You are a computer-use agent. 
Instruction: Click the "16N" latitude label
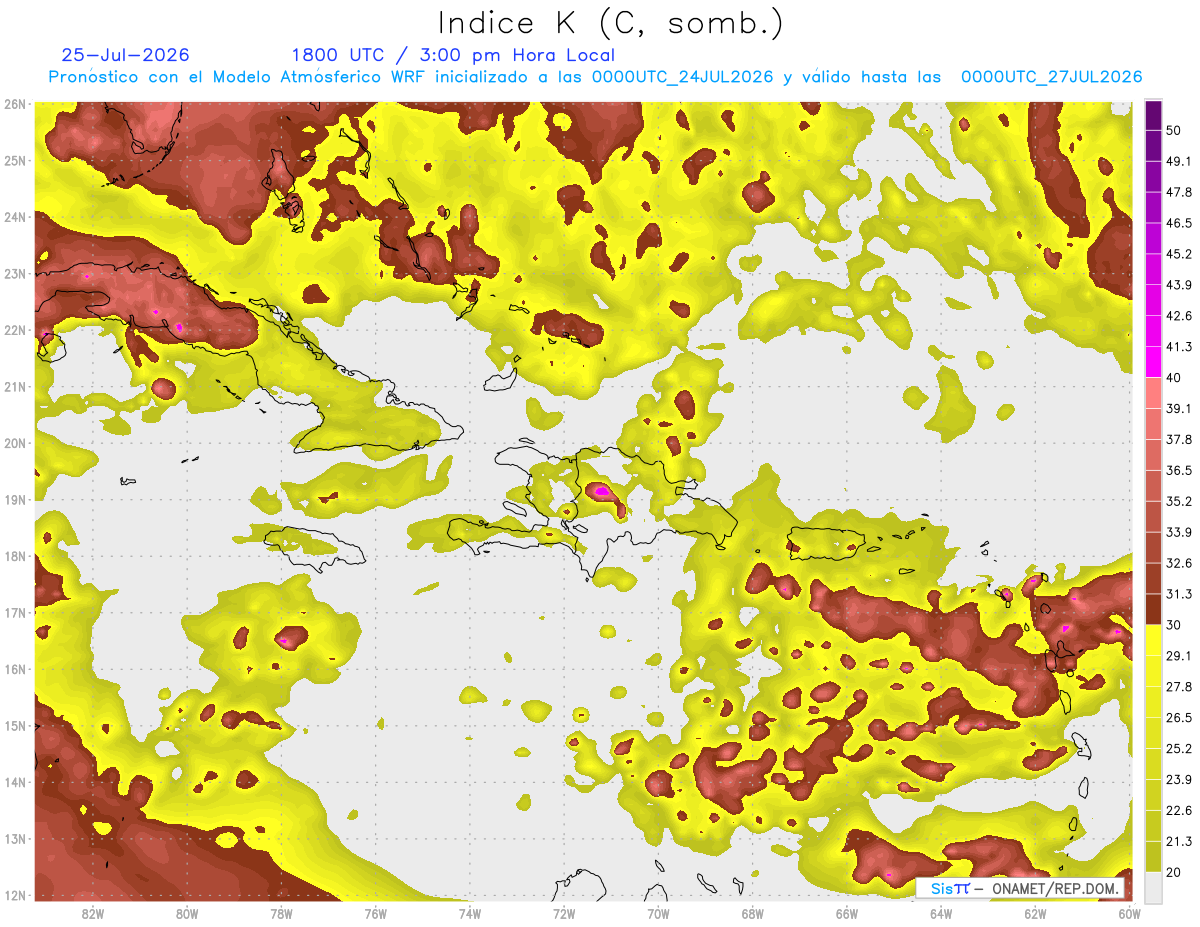click(x=16, y=669)
